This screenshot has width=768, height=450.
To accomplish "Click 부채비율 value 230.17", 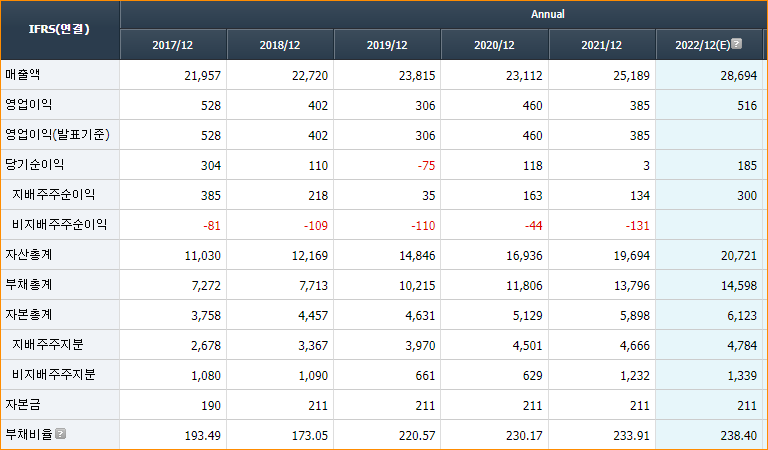I will [x=524, y=436].
